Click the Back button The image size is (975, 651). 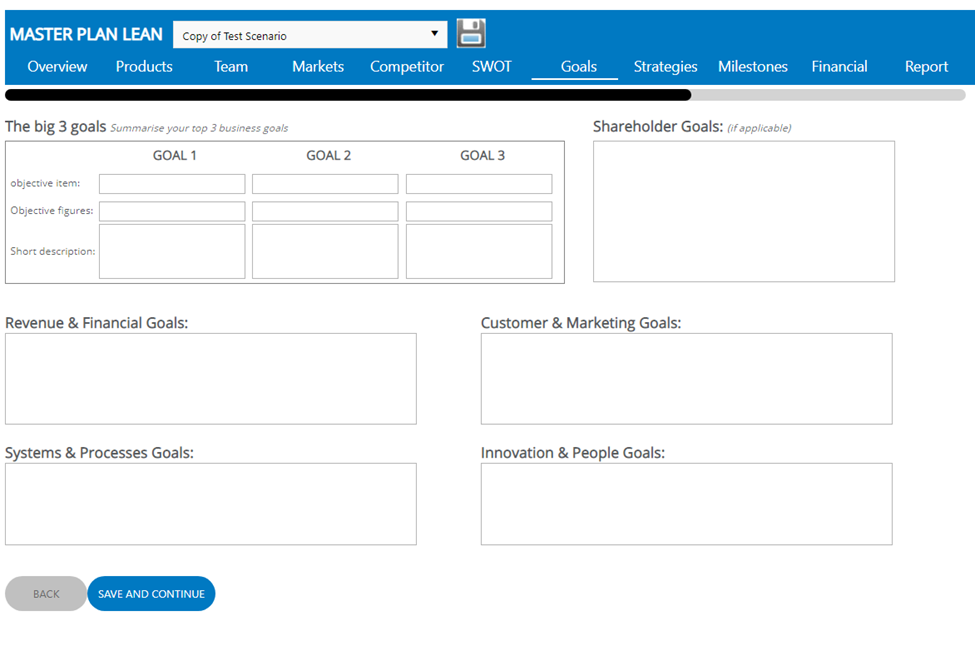pos(46,594)
